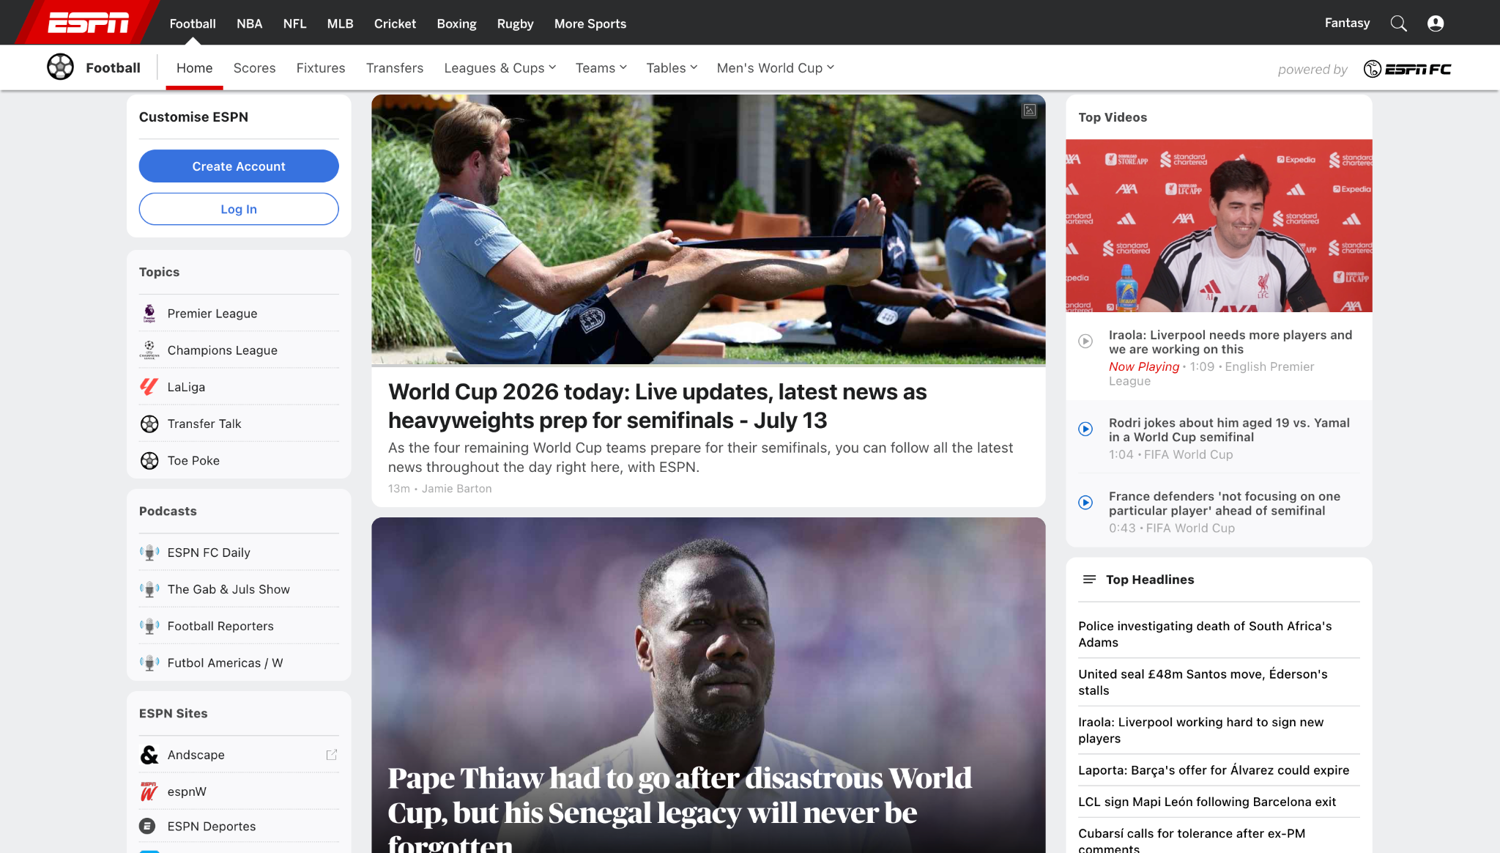Click the Andscape external link icon
This screenshot has height=853, width=1500.
(331, 755)
